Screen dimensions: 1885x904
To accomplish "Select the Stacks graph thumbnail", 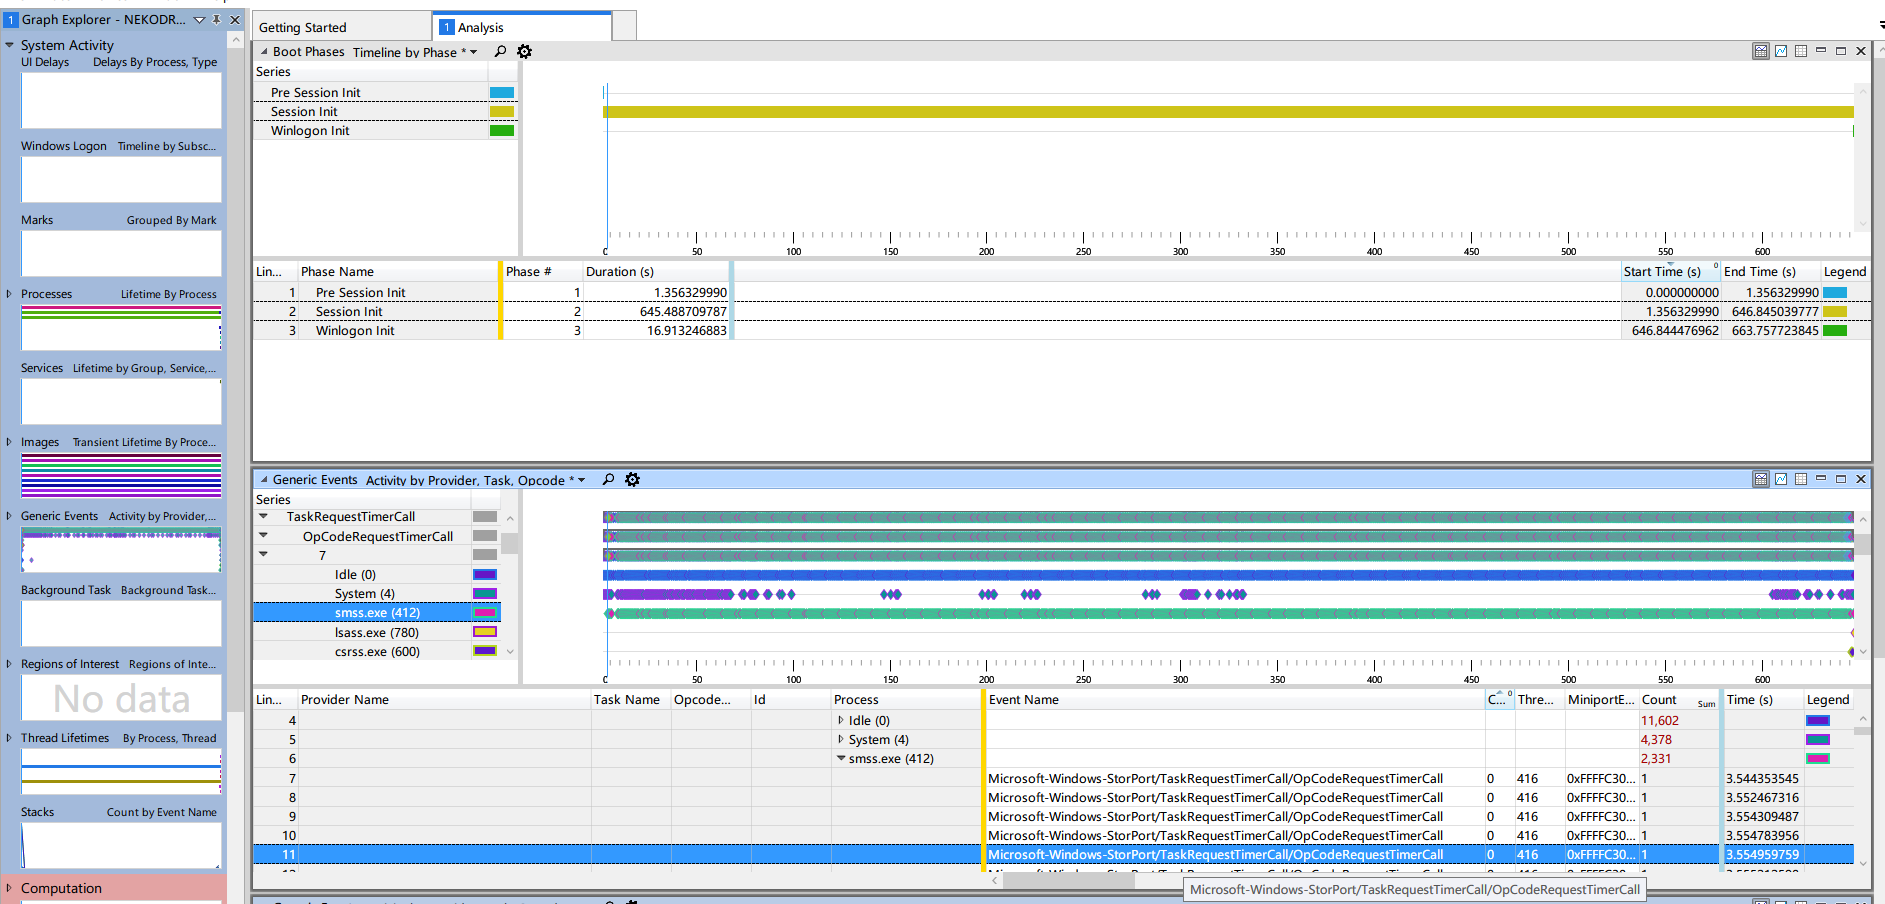I will pos(121,845).
